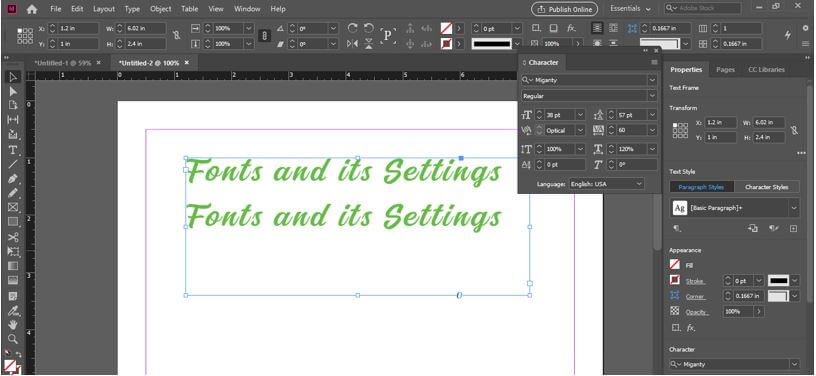Viewport: 816px width, 376px height.
Task: Open the Optical kerning dropdown
Action: coord(580,131)
